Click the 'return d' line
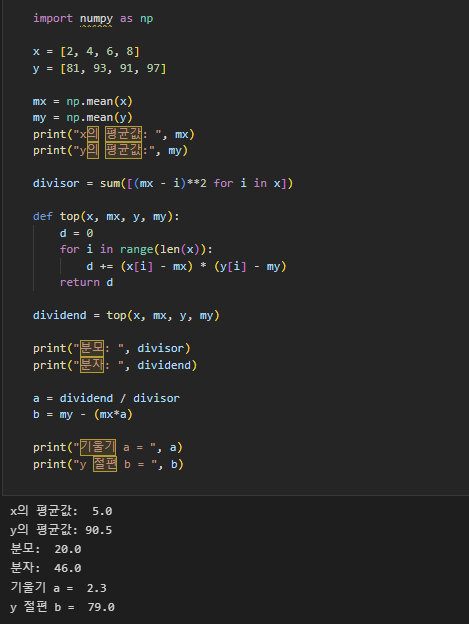The image size is (469, 624). (x=86, y=283)
